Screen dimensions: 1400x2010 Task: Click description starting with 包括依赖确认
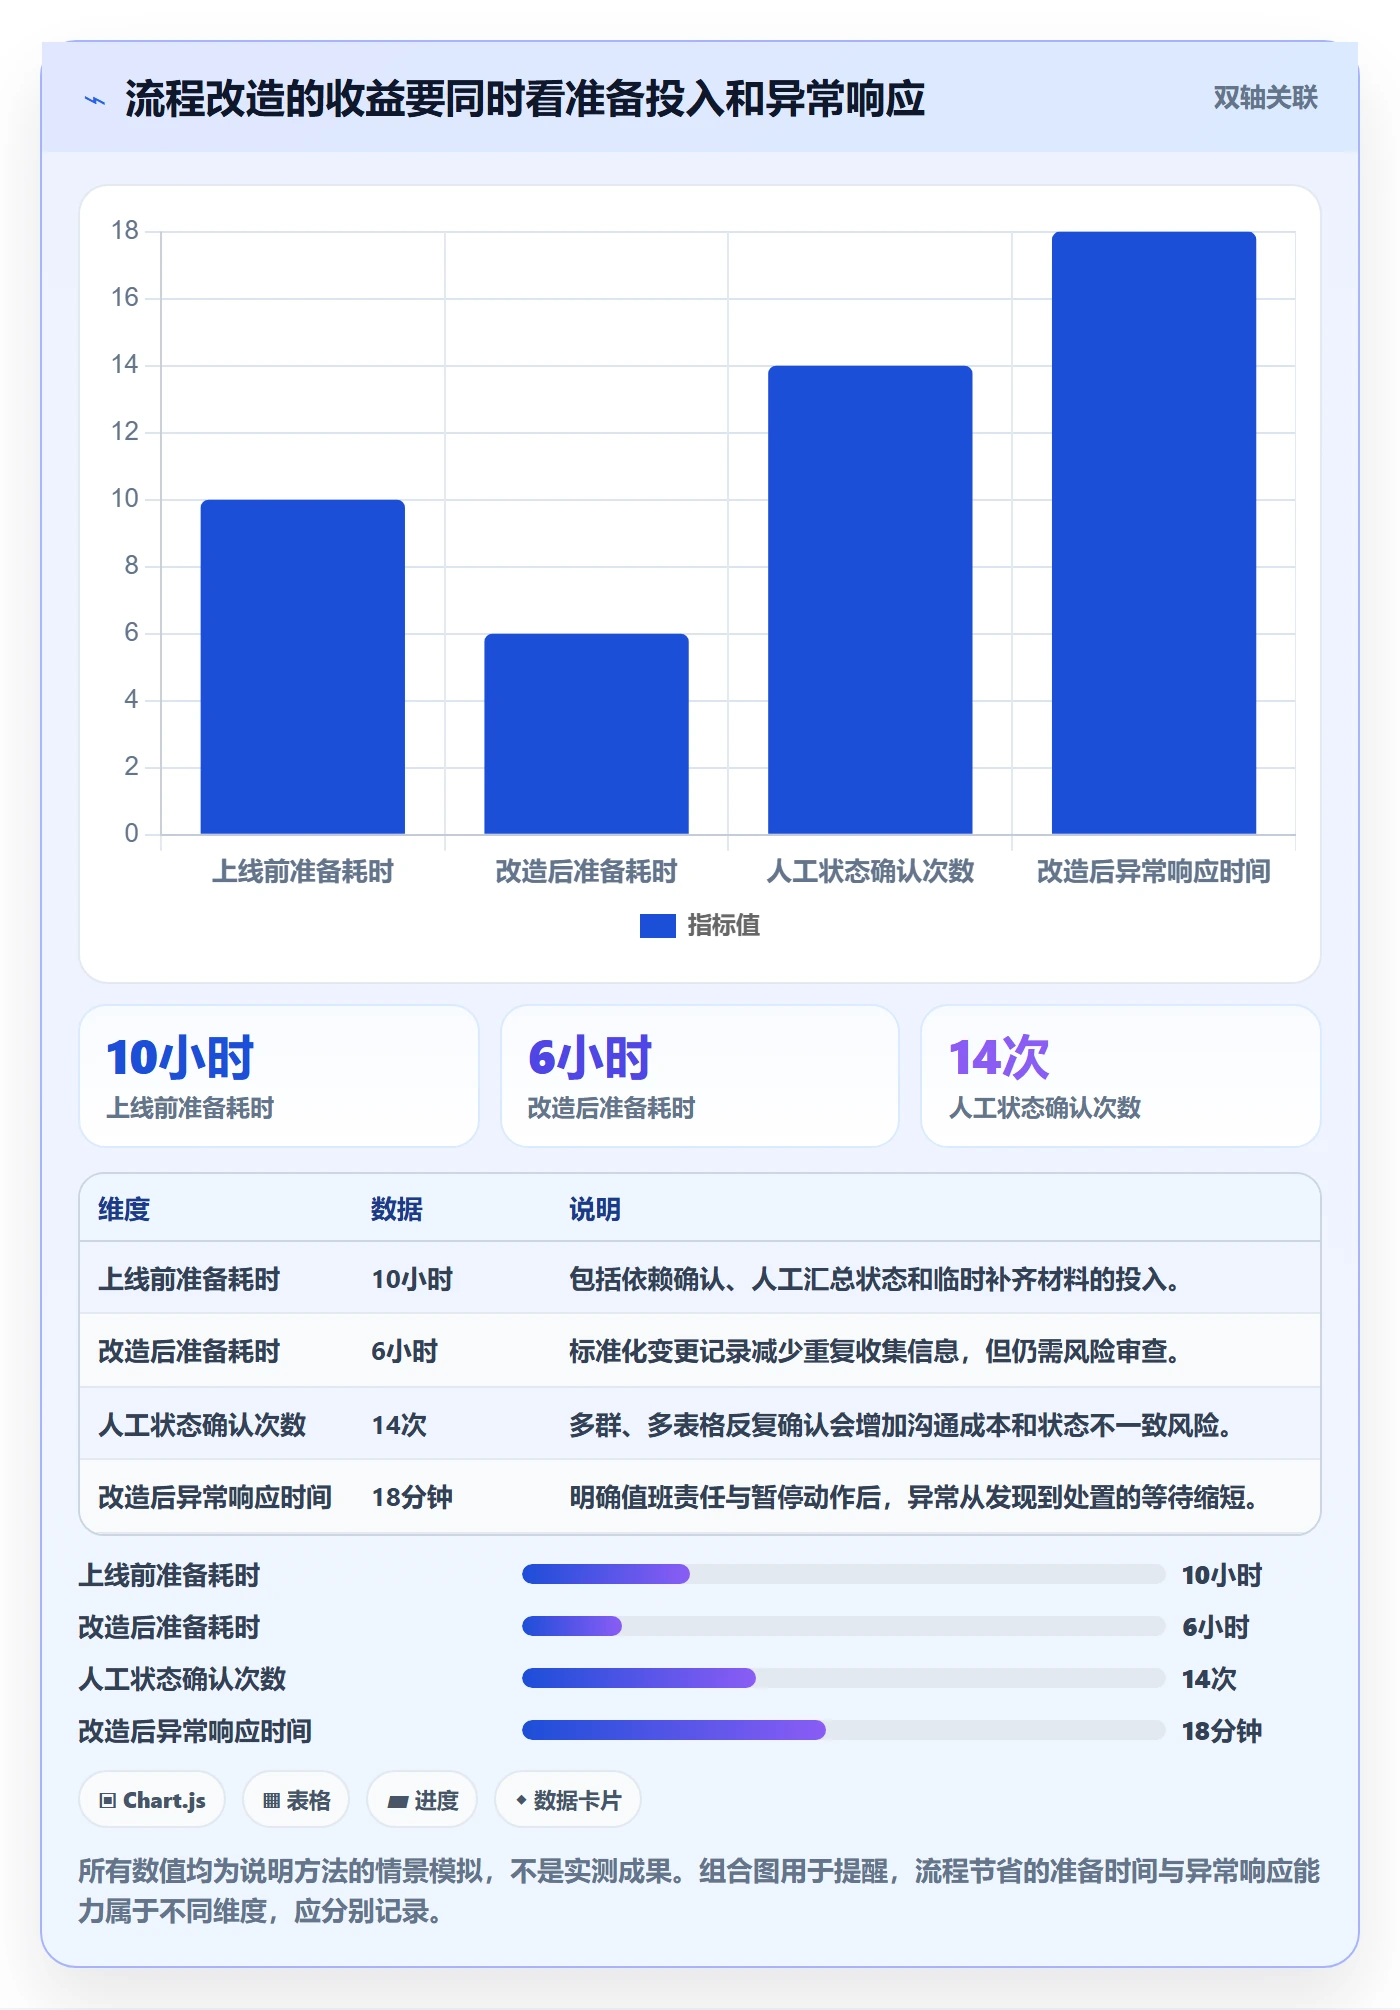pyautogui.click(x=875, y=1279)
